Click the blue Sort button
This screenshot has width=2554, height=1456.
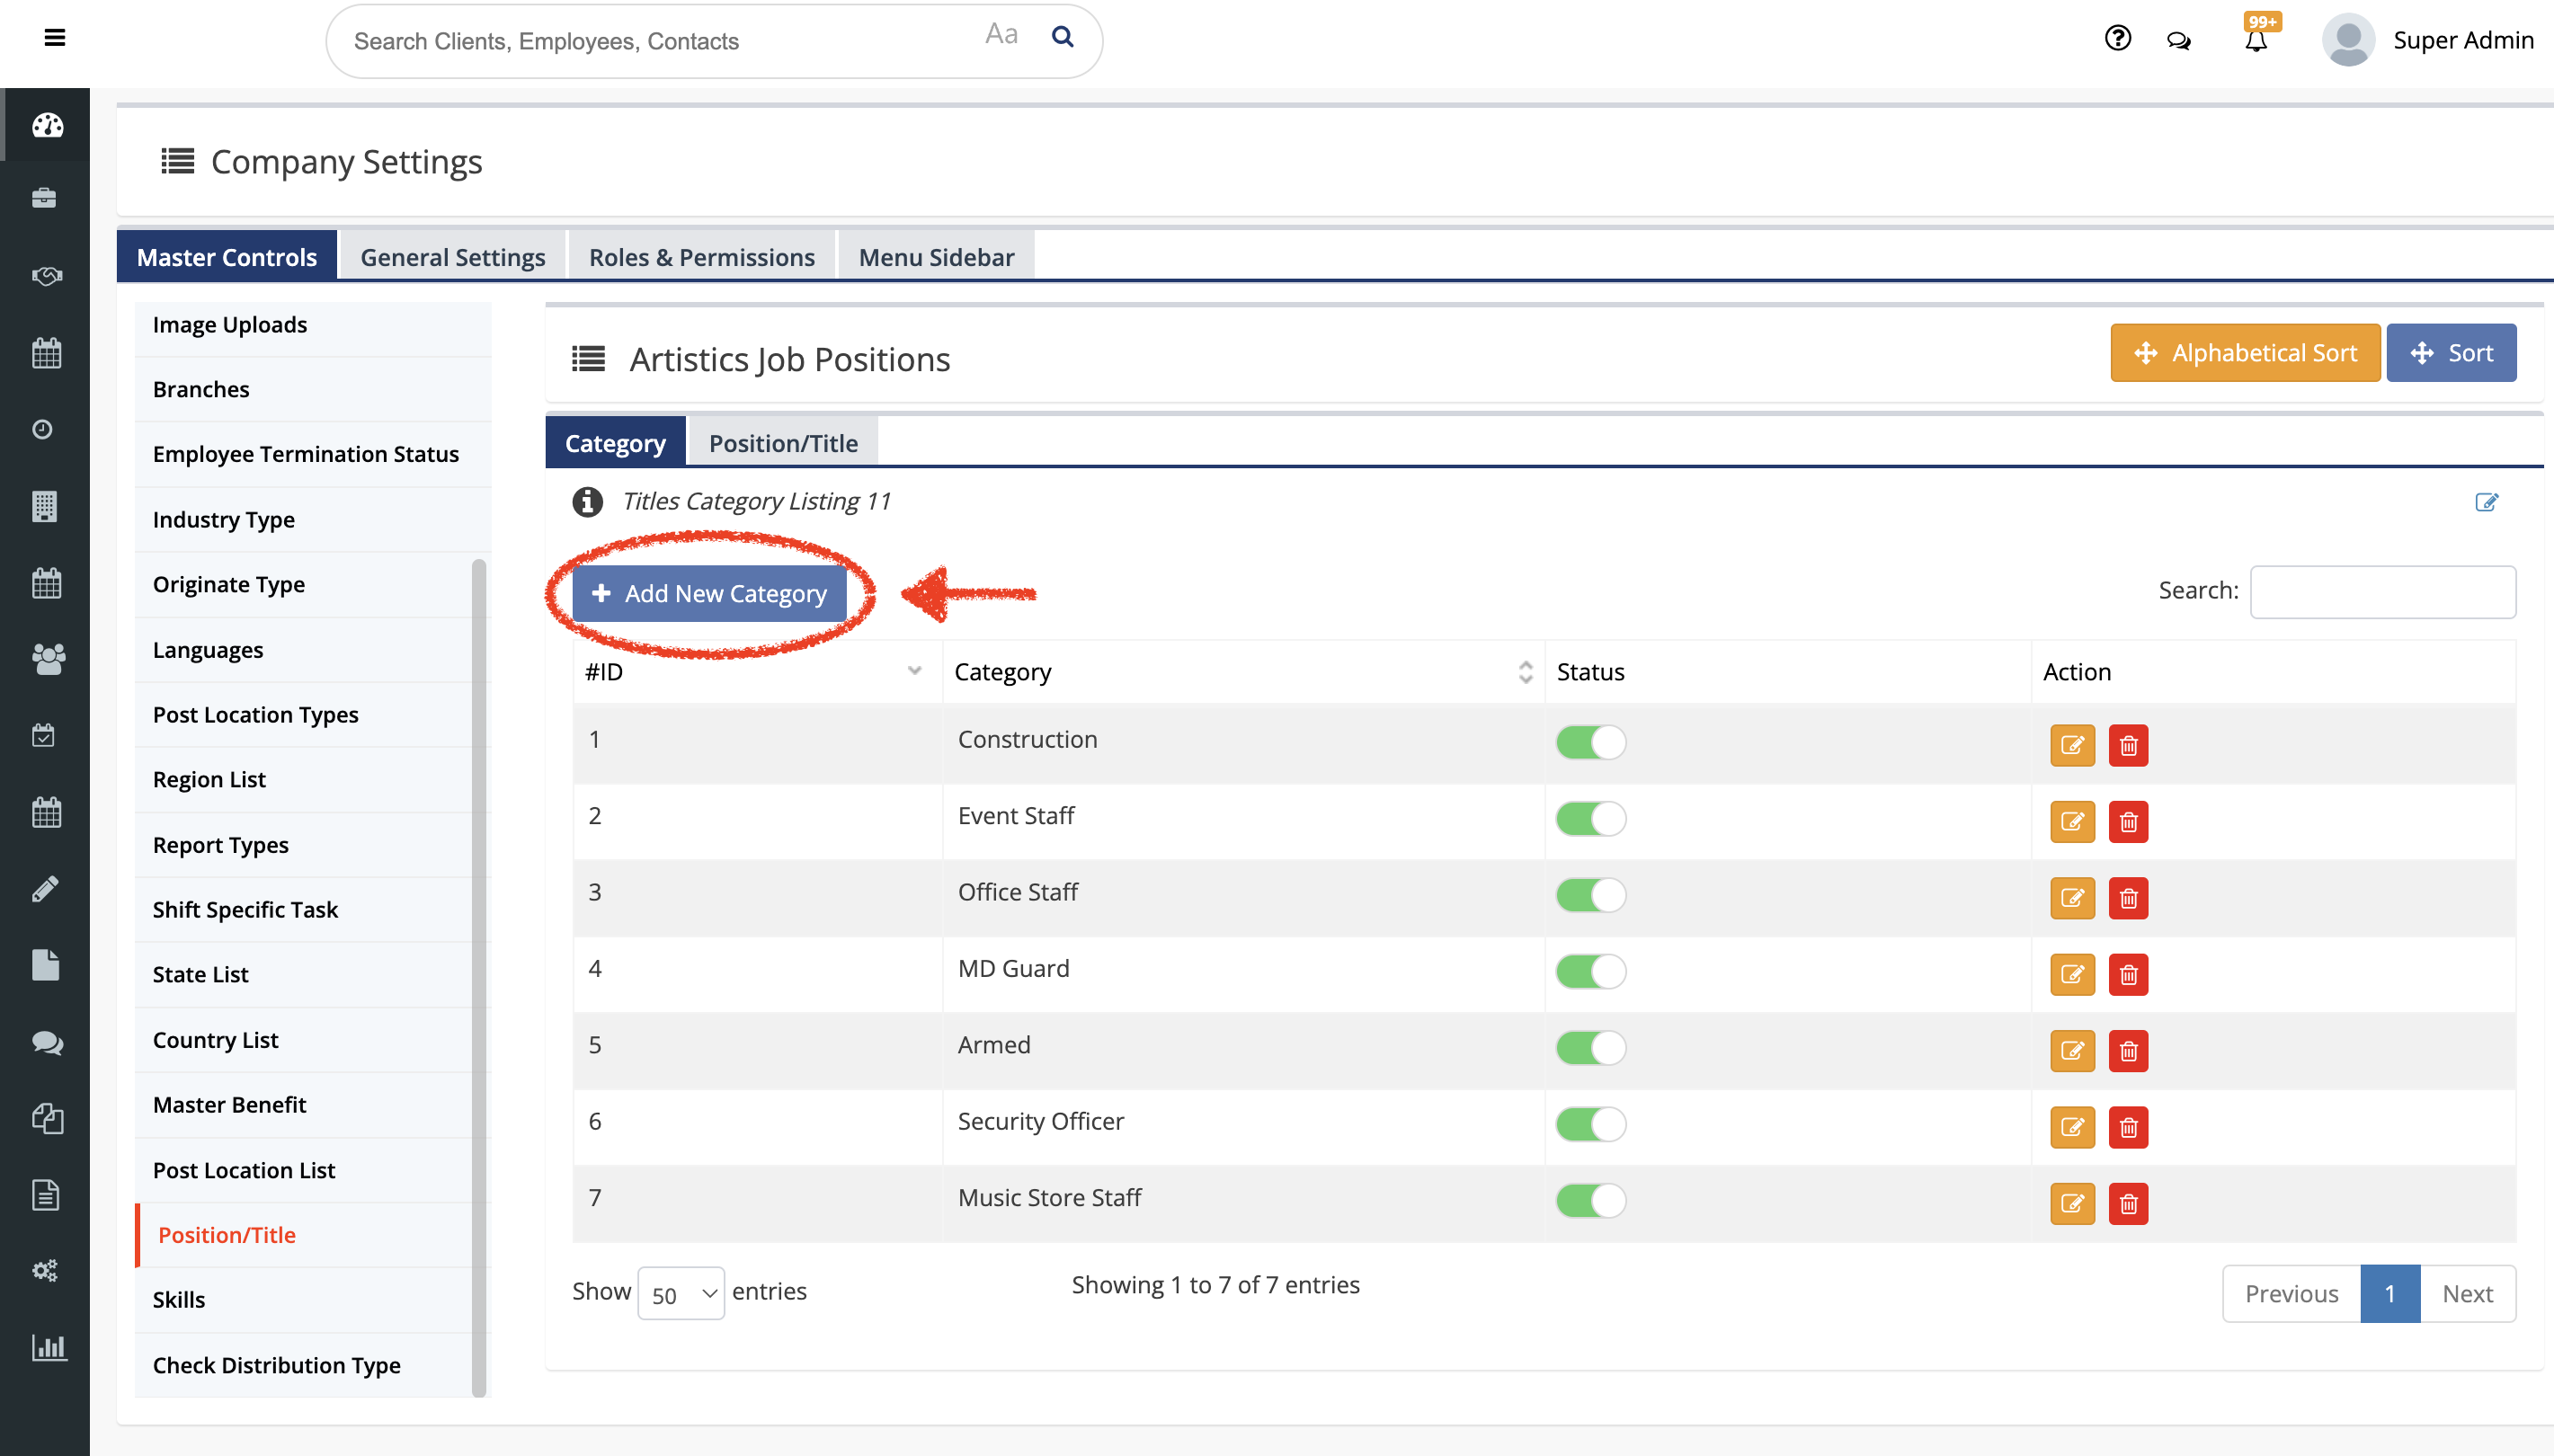(2451, 353)
